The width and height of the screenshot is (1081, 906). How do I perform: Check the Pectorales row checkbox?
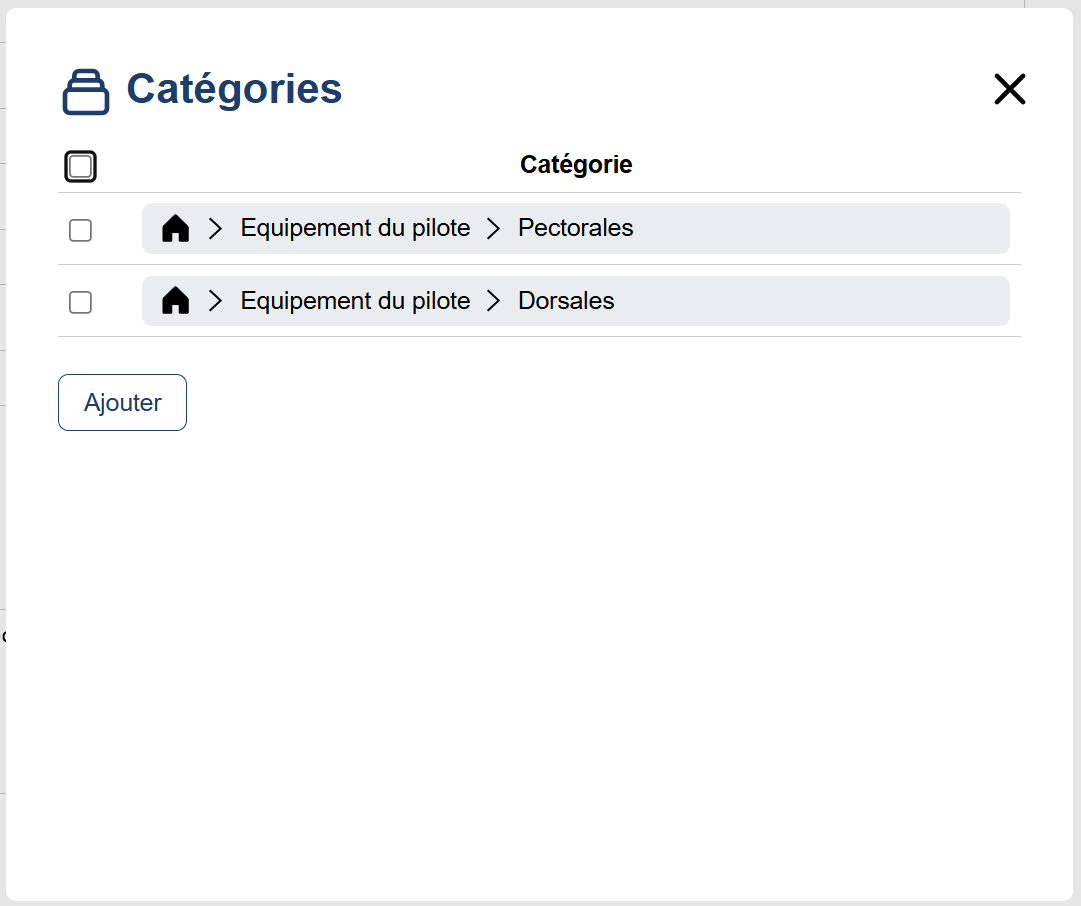click(81, 230)
